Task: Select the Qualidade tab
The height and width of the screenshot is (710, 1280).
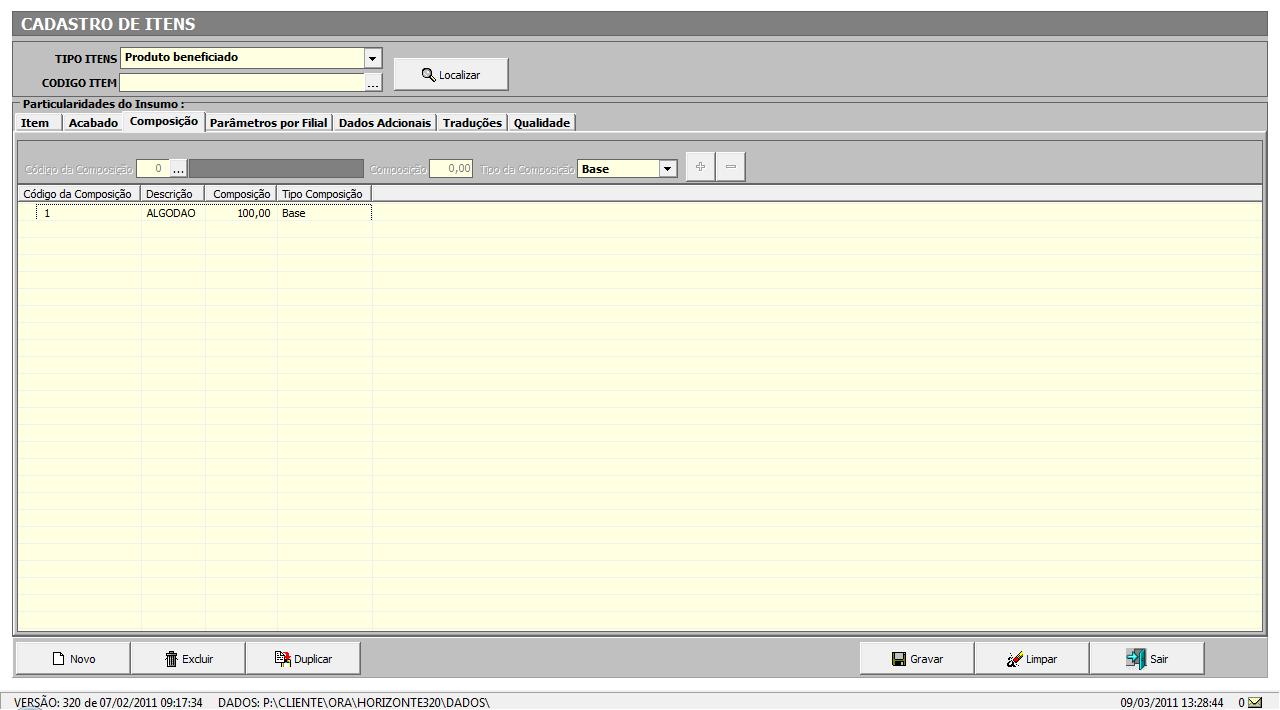Action: click(x=541, y=123)
